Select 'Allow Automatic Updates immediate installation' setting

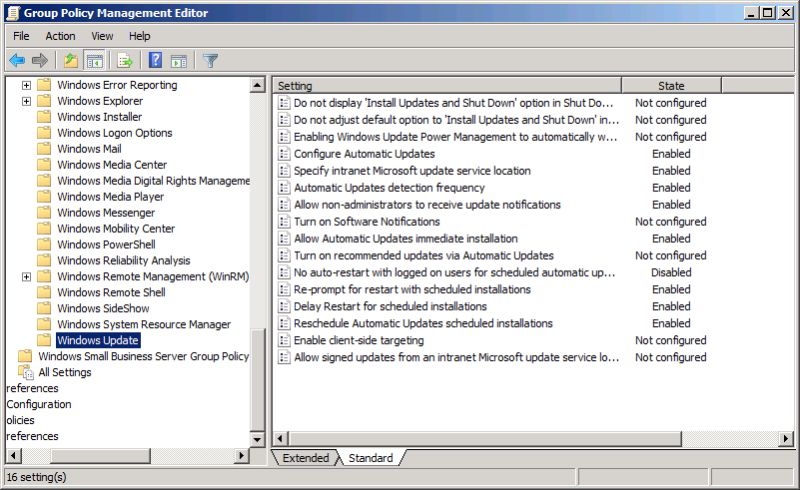(x=406, y=238)
